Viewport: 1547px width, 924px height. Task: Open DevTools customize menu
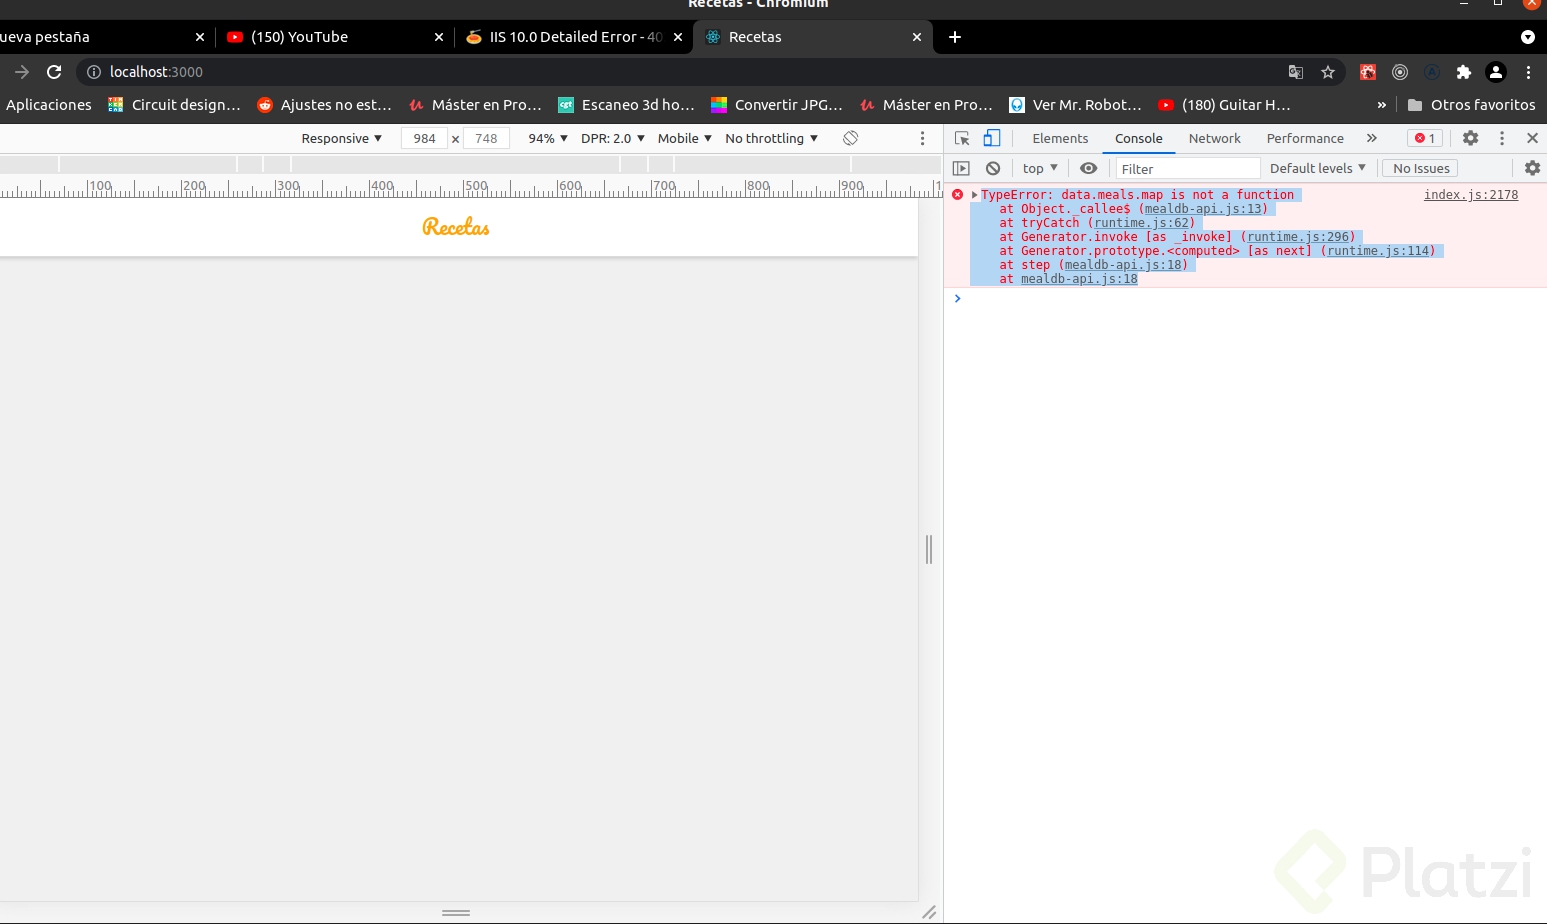tap(1502, 138)
